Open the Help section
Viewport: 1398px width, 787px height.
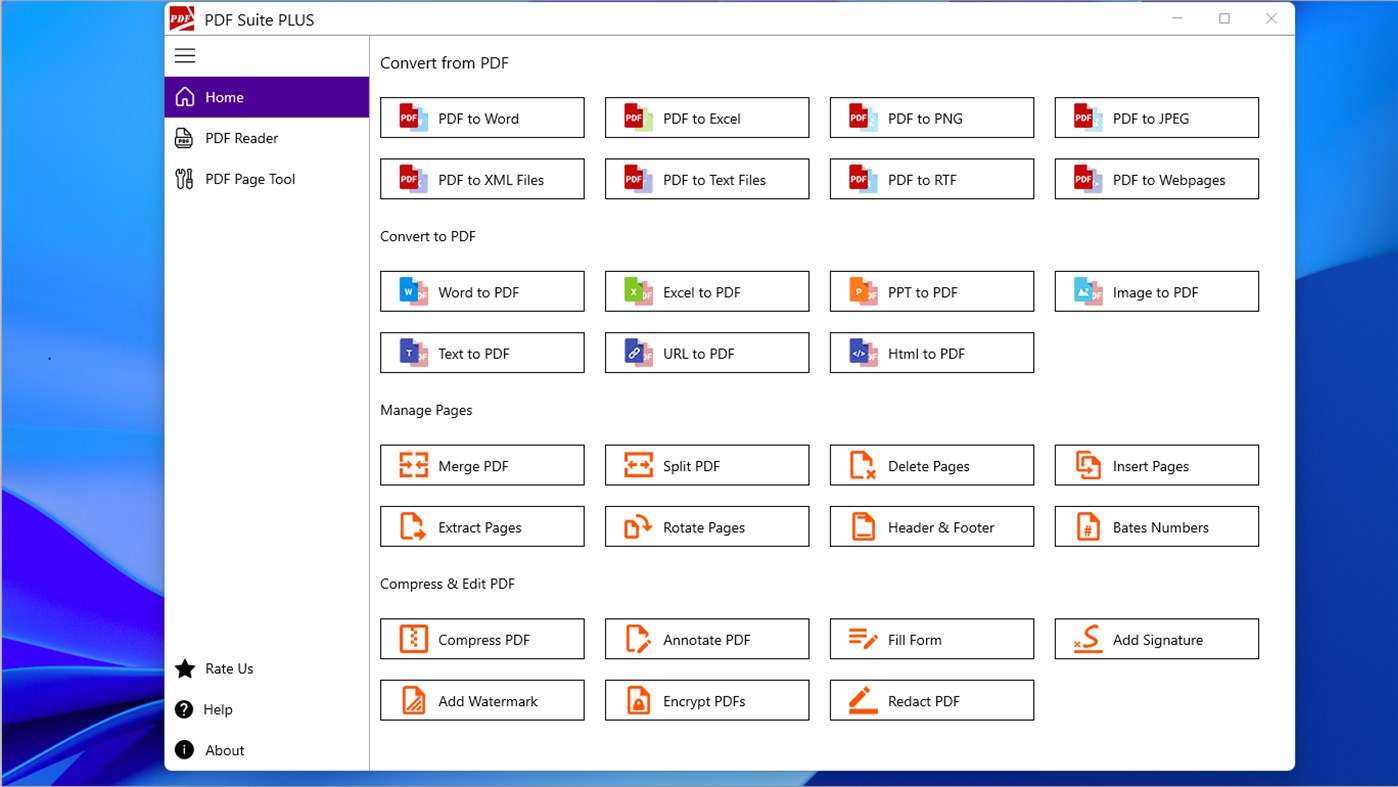pyautogui.click(x=216, y=709)
